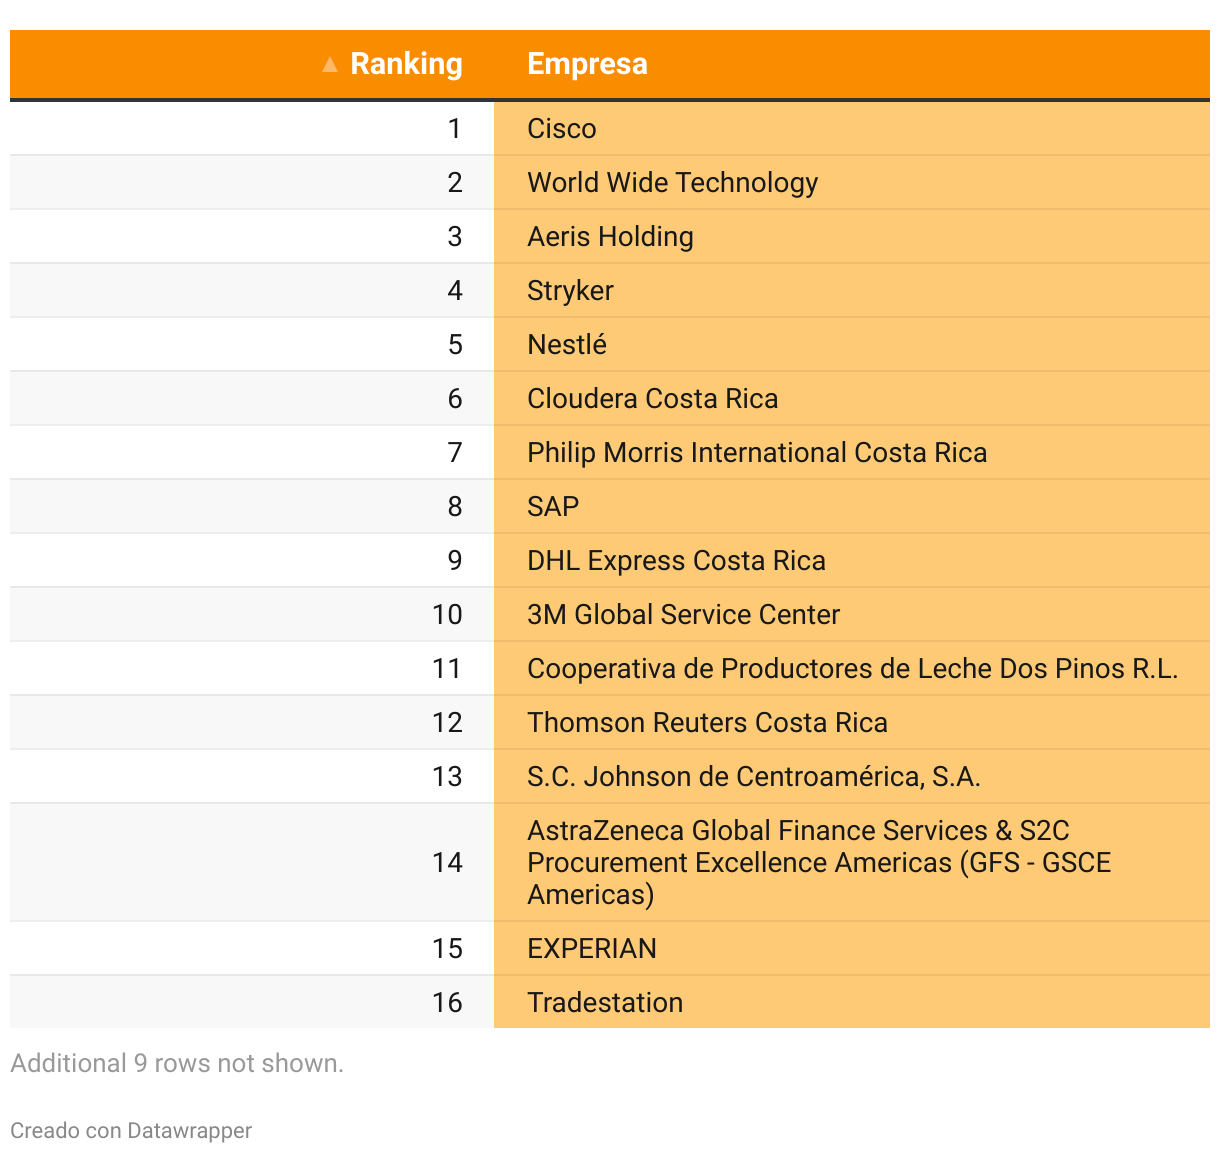Click ranking number 13 in S.C. Johnson row
The height and width of the screenshot is (1154, 1220).
pyautogui.click(x=447, y=776)
